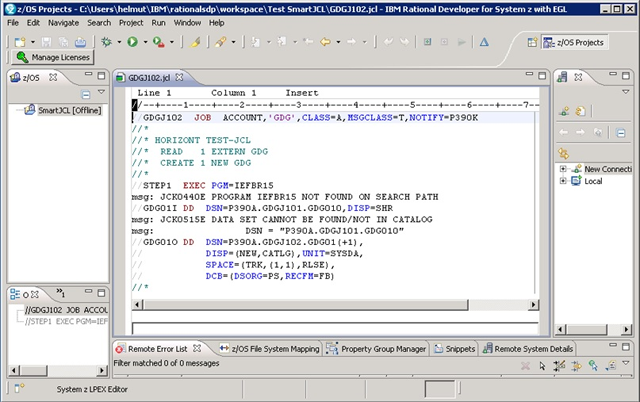The image size is (640, 402).
Task: Click the editor command input field
Action: [335, 329]
